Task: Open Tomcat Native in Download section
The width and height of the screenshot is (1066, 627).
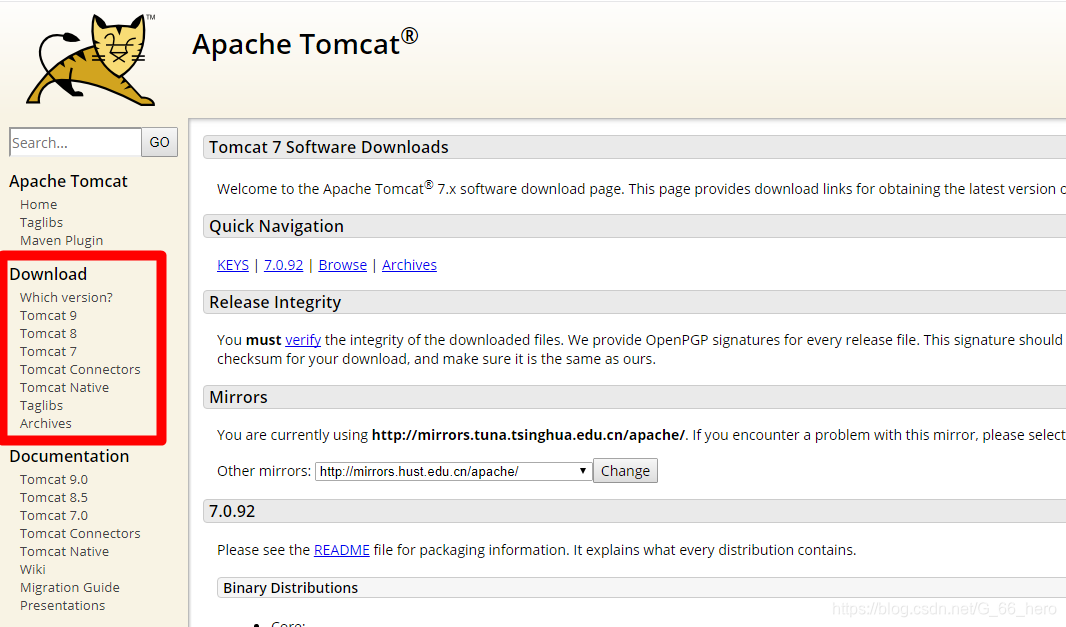Action: click(65, 388)
